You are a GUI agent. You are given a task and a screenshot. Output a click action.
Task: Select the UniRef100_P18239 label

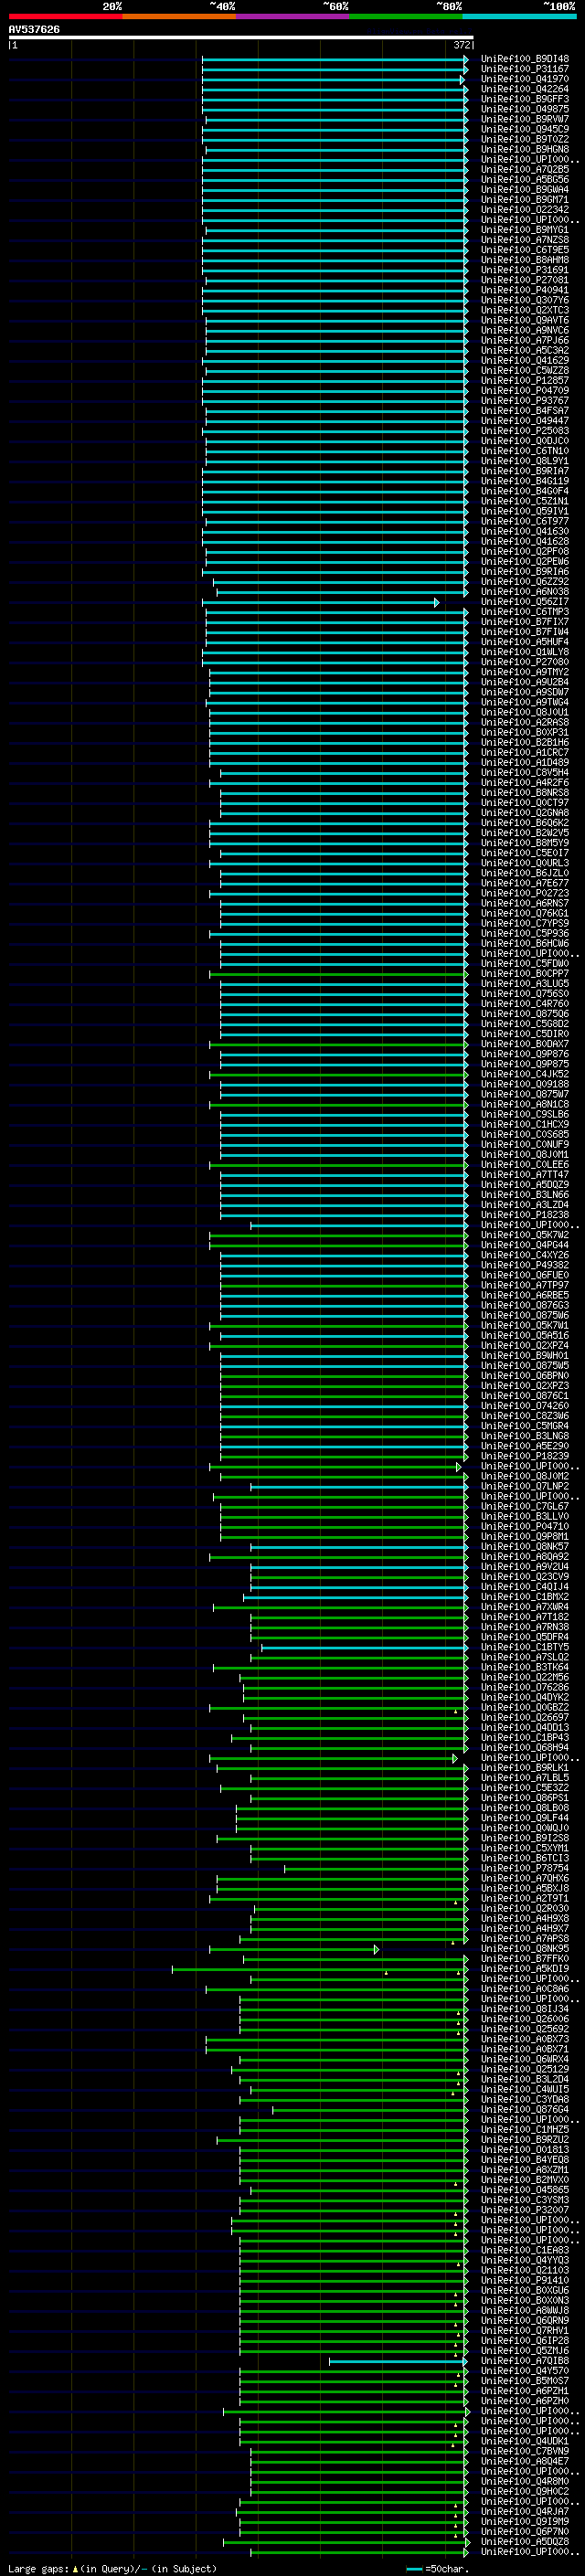click(525, 1456)
